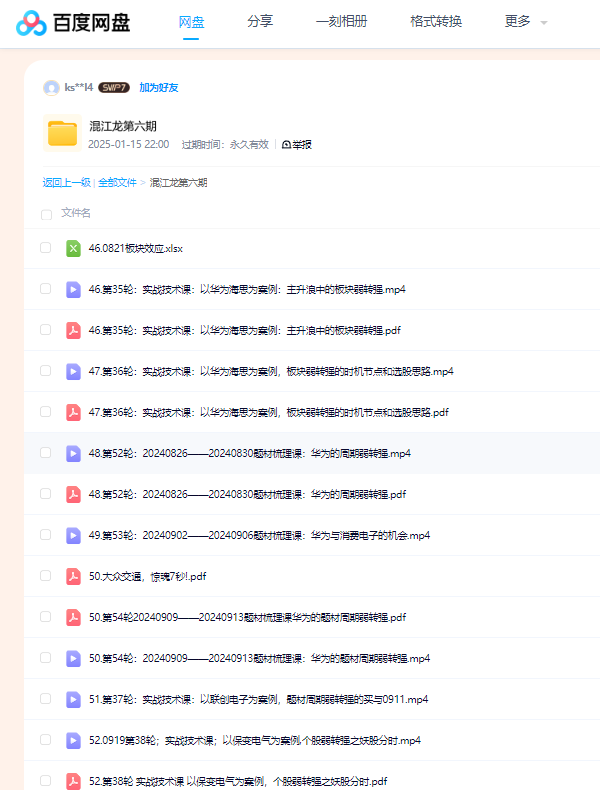Screen dimensions: 600x790
Task: Click the PDF icon of 47.第36轮 pdf
Action: pos(74,413)
